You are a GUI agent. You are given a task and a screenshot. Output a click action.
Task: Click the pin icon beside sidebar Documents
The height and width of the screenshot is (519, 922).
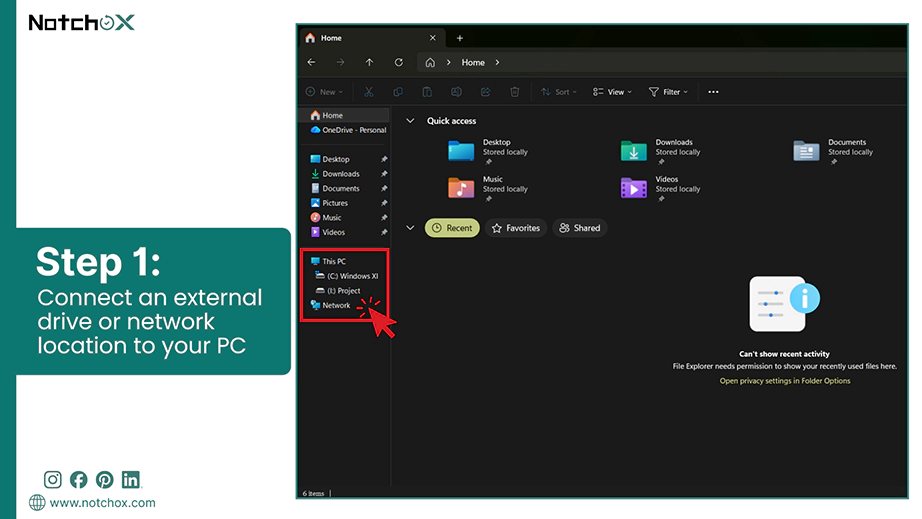point(384,189)
